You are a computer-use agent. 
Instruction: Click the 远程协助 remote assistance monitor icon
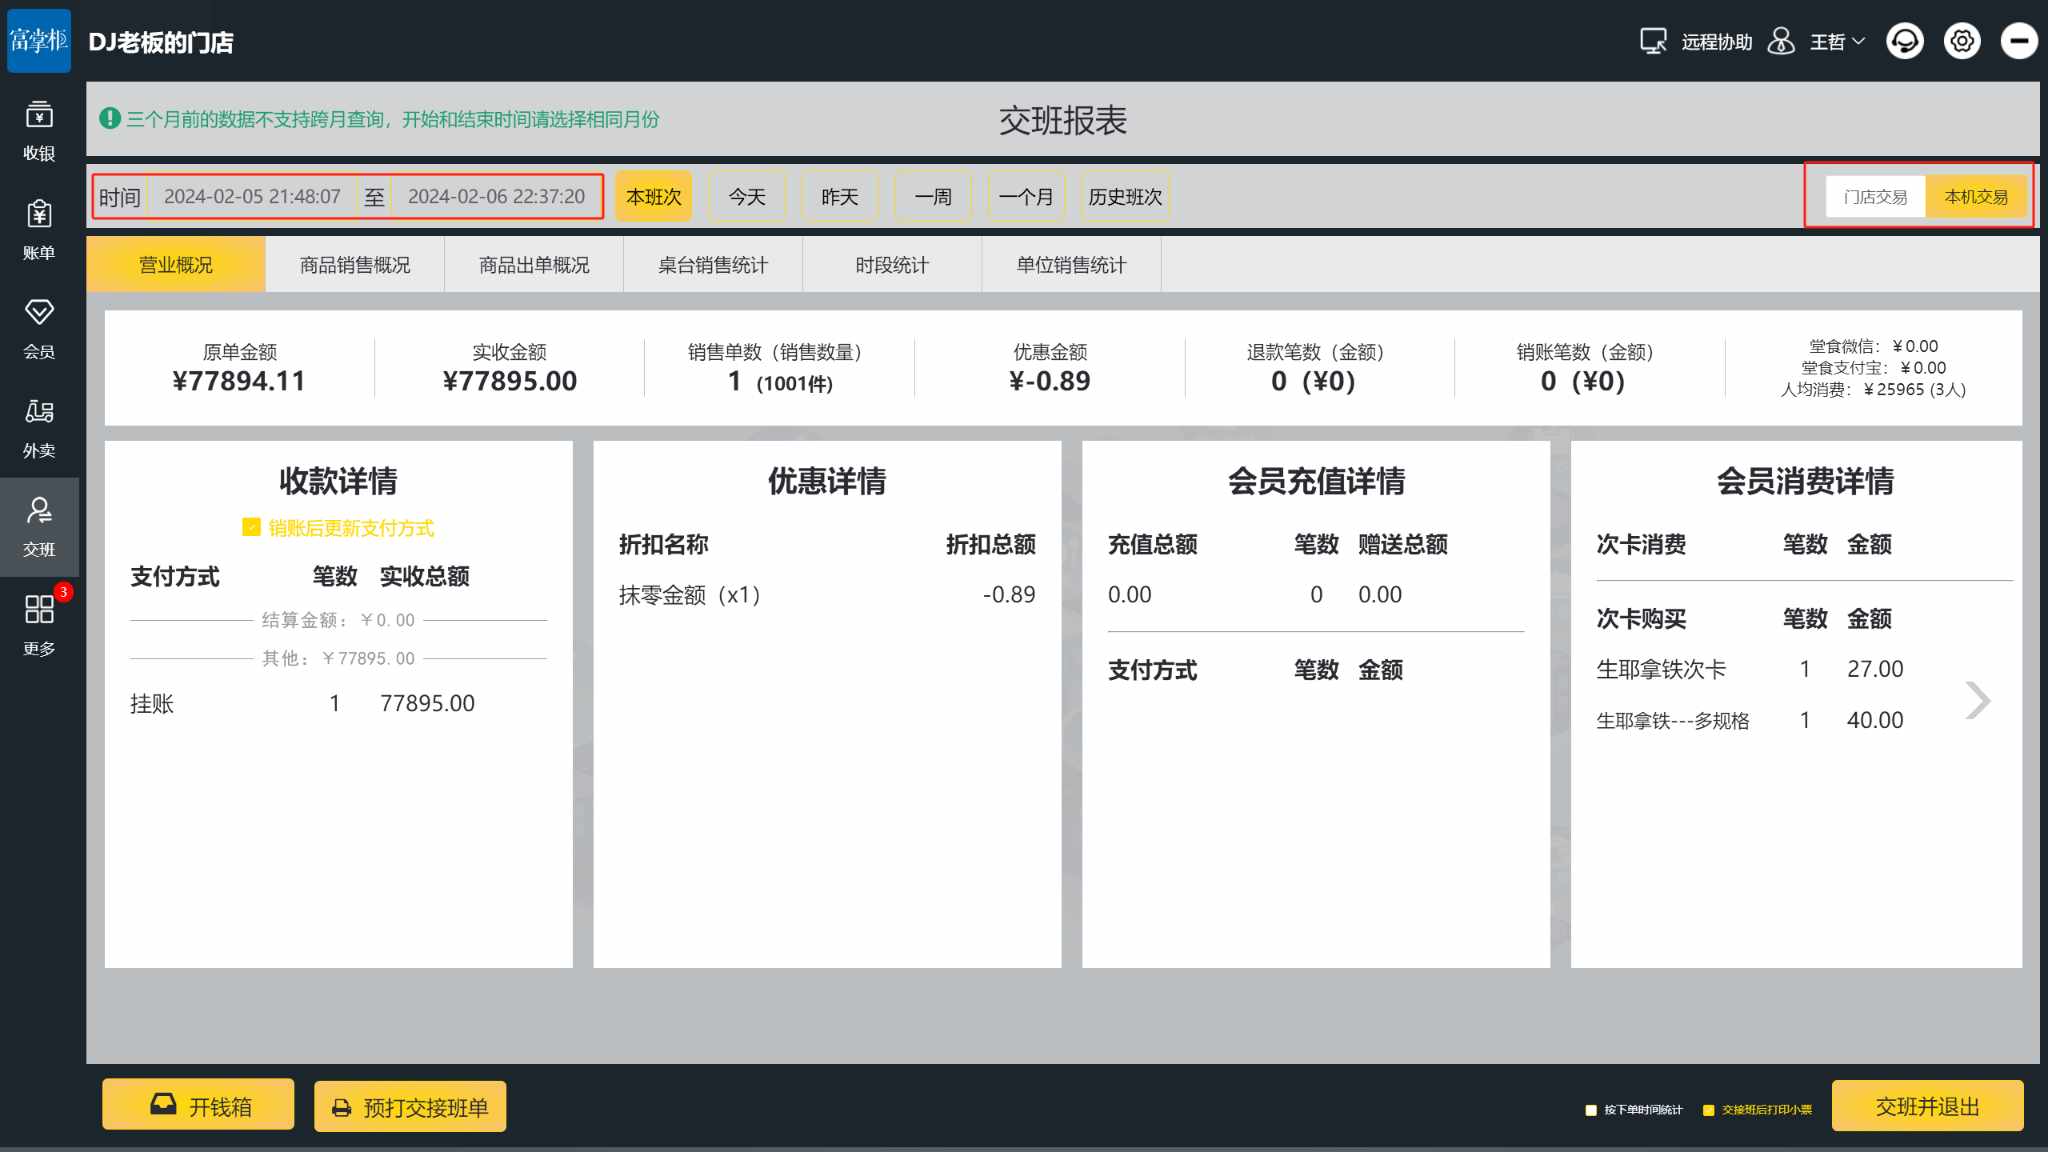pos(1653,41)
